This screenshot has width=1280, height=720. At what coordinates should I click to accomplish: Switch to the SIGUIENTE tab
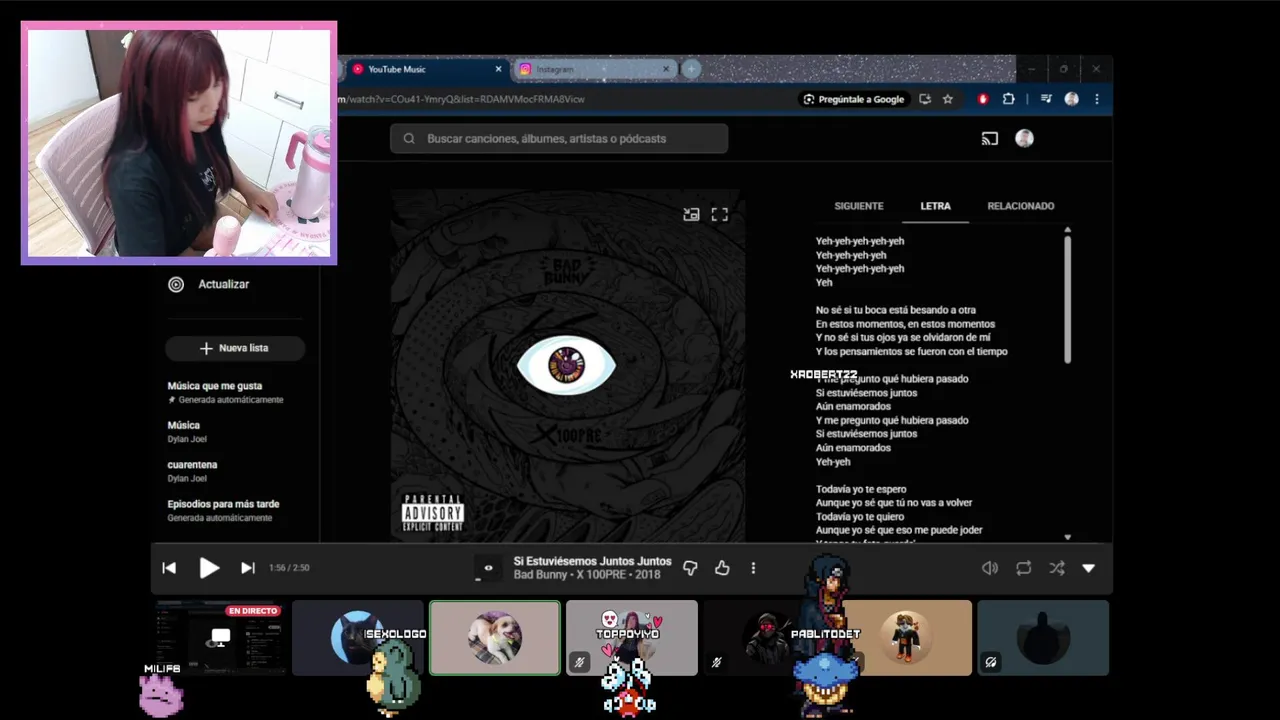tap(859, 206)
